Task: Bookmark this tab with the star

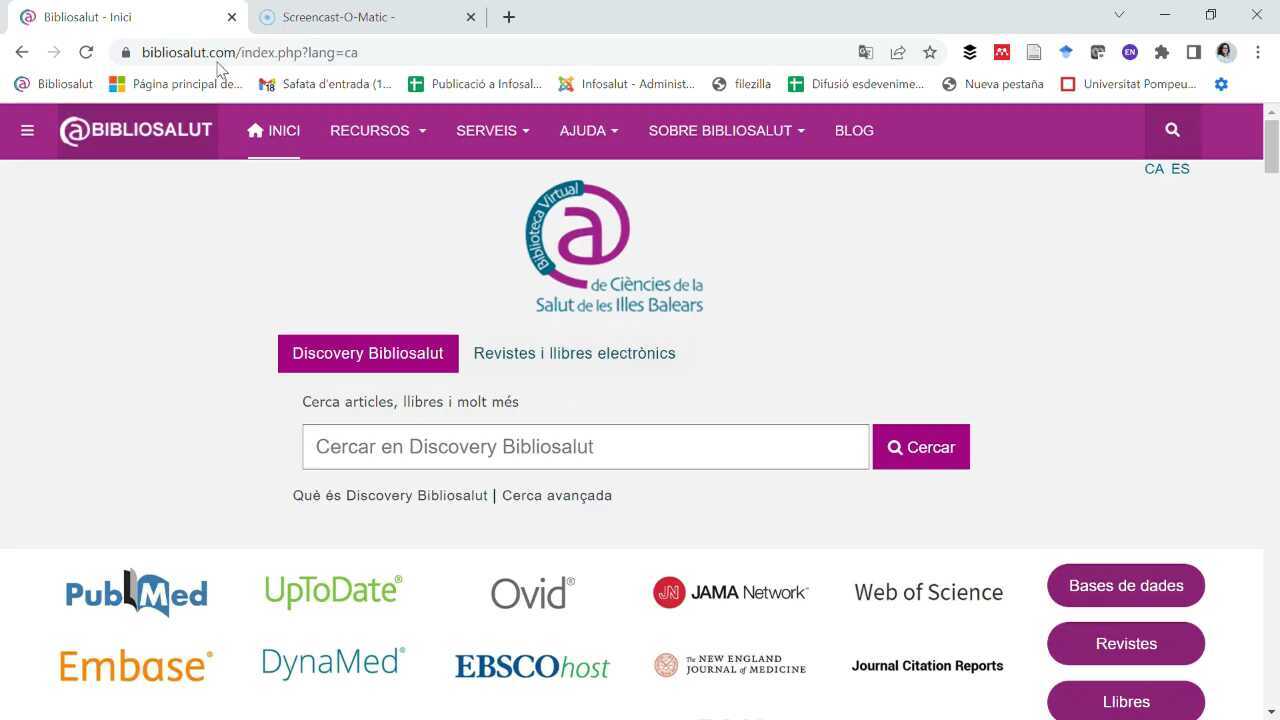Action: 930,52
